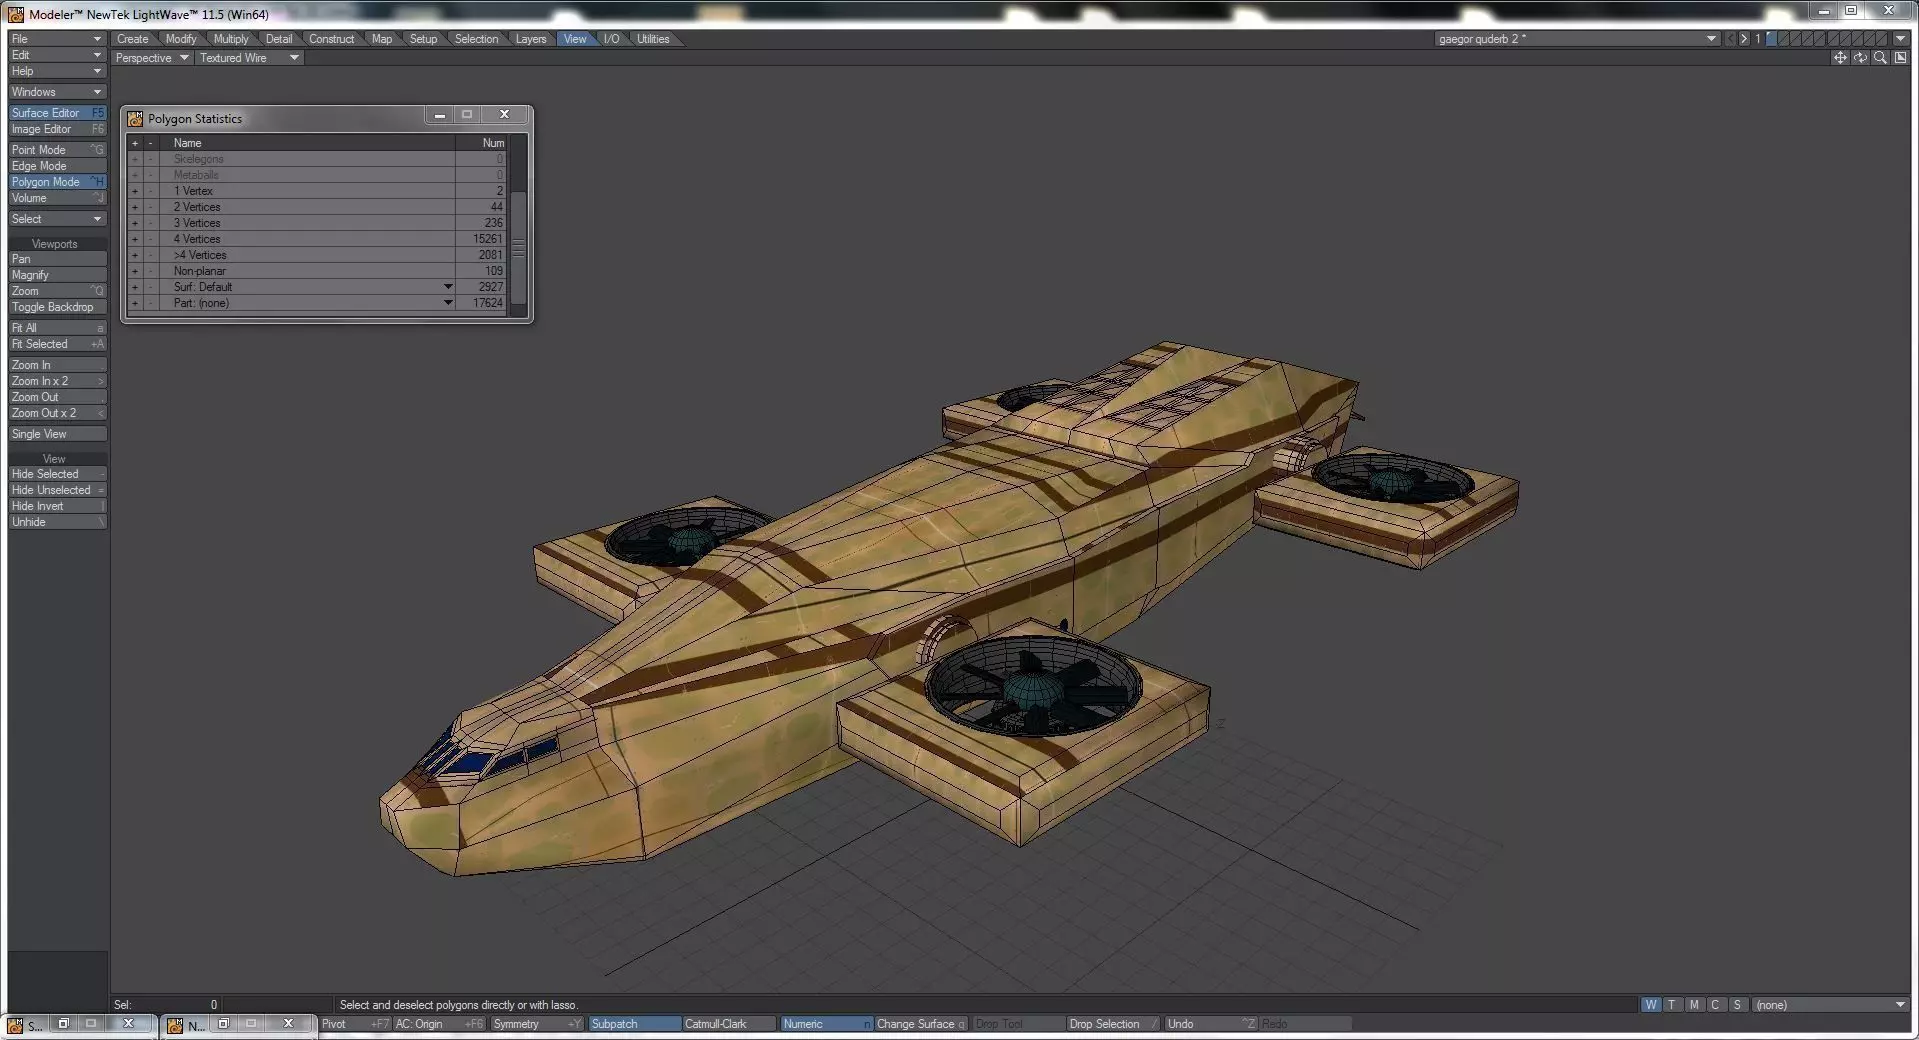Click the Change Surface button
This screenshot has height=1040, width=1919.
pyautogui.click(x=920, y=1024)
